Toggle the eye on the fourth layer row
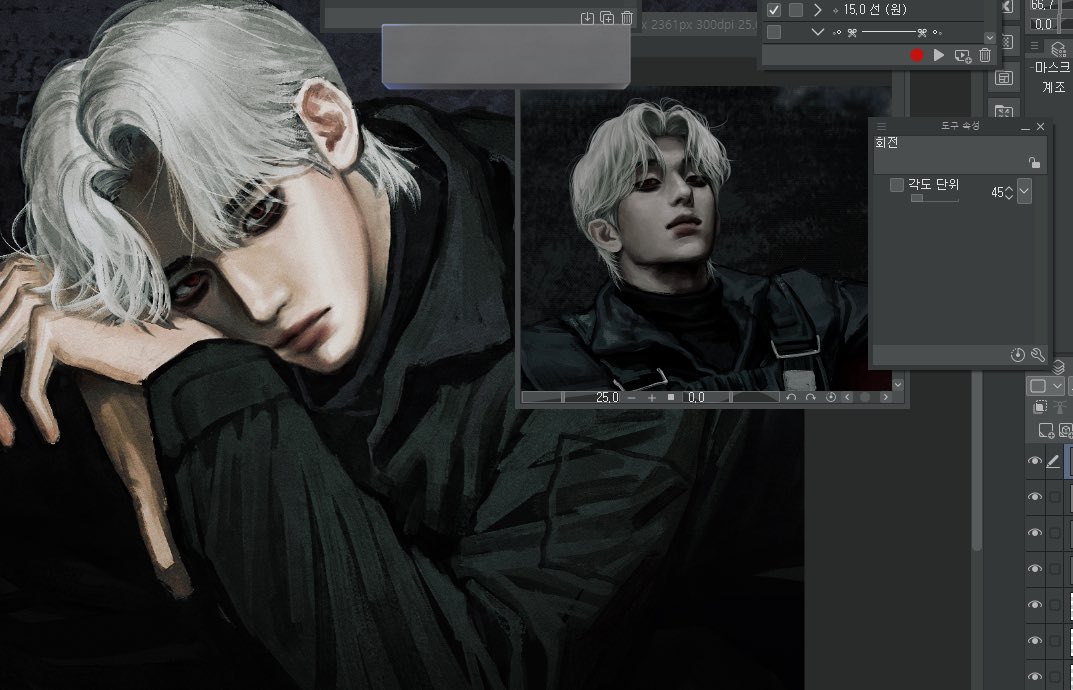This screenshot has width=1073, height=690. click(x=1035, y=569)
